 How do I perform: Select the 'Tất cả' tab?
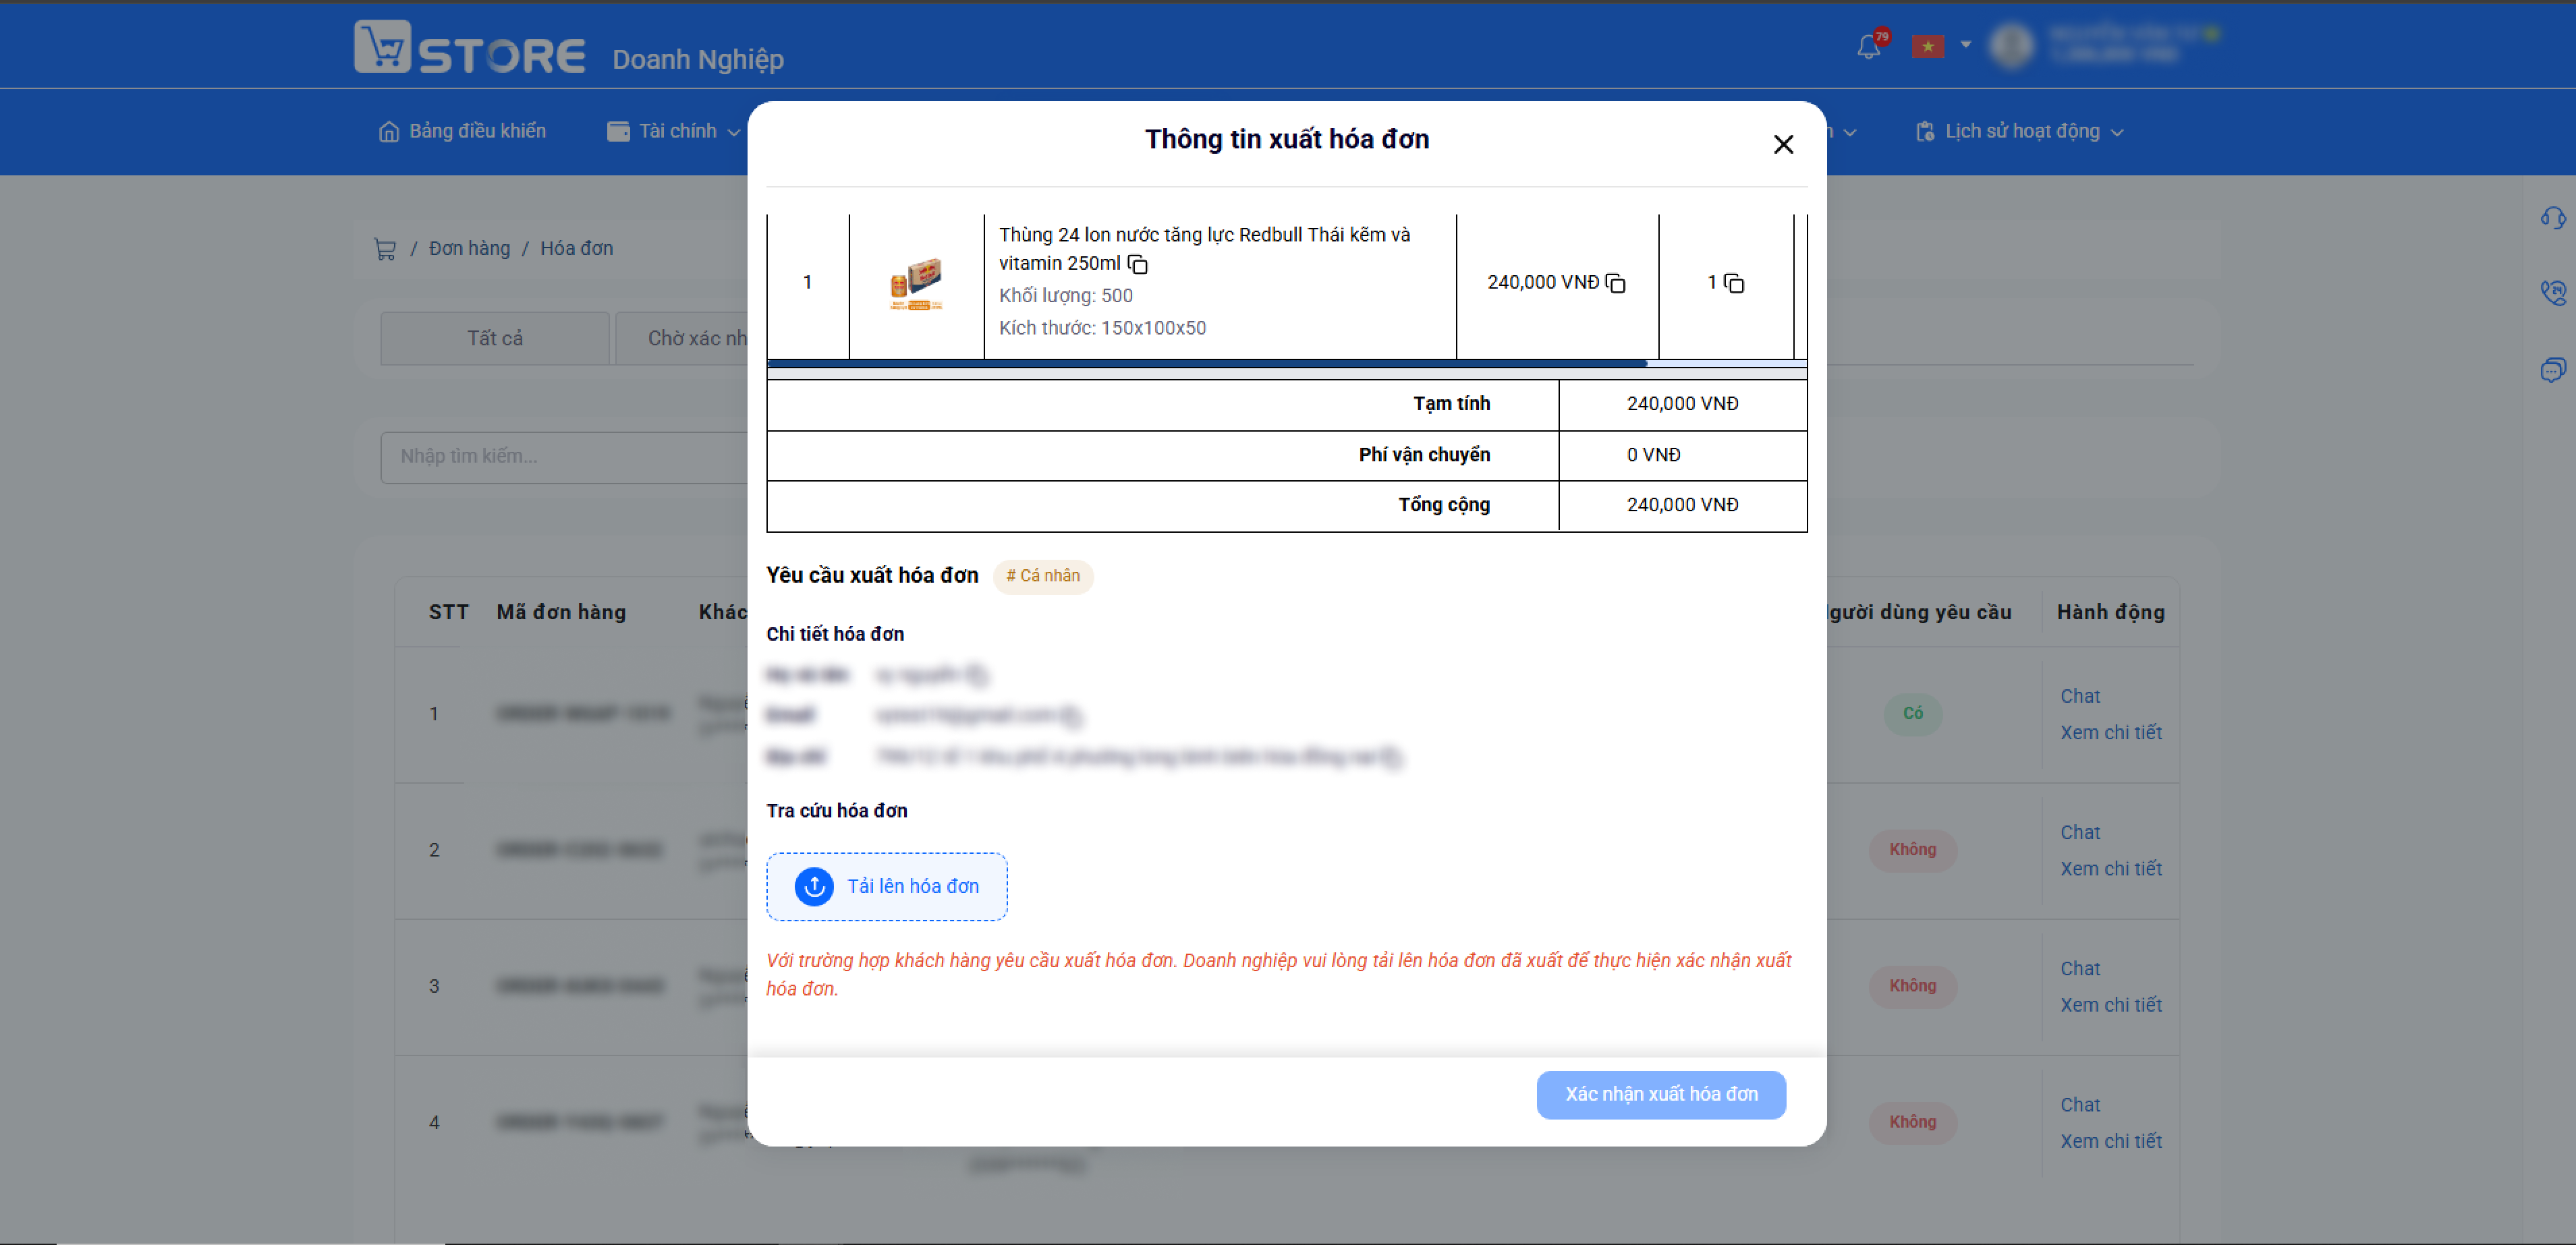[495, 338]
